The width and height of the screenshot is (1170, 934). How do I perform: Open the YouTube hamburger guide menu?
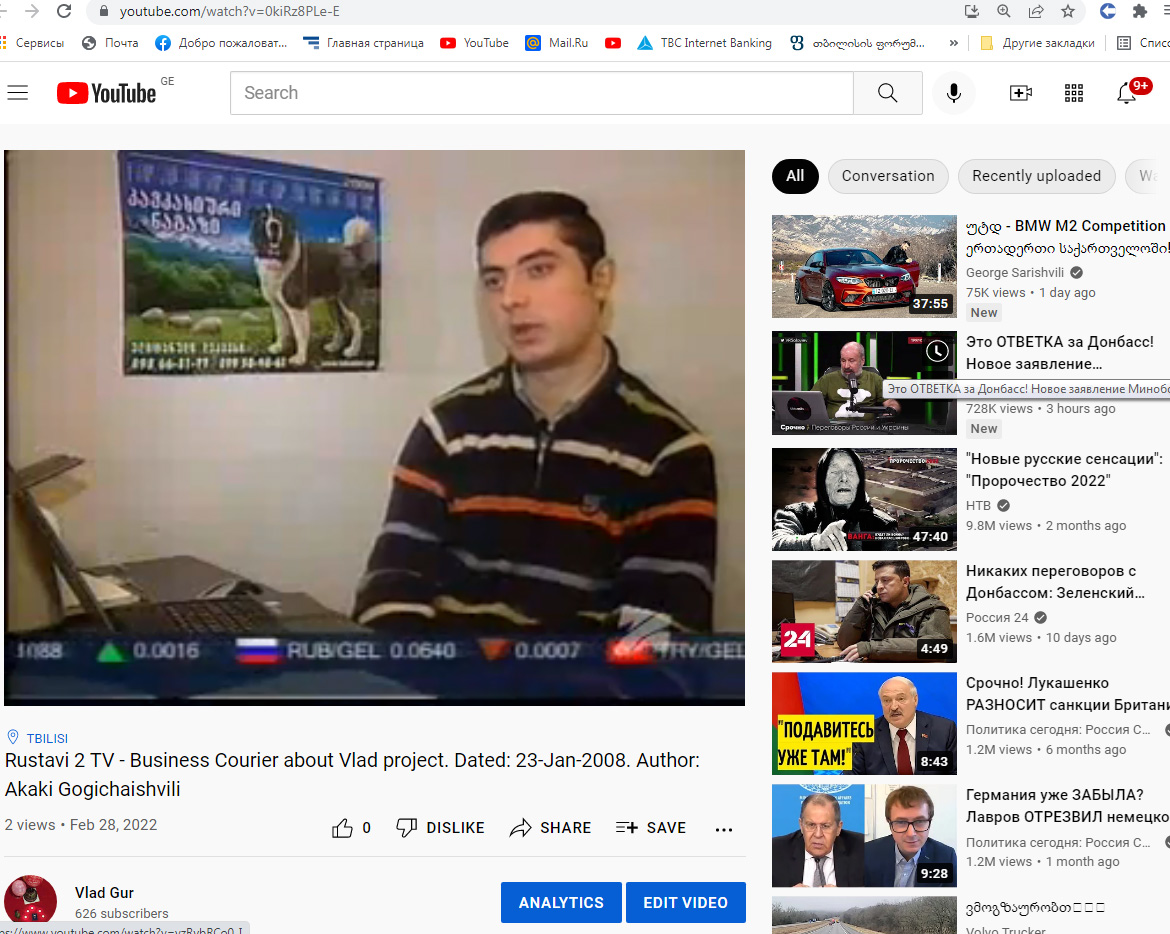18,93
